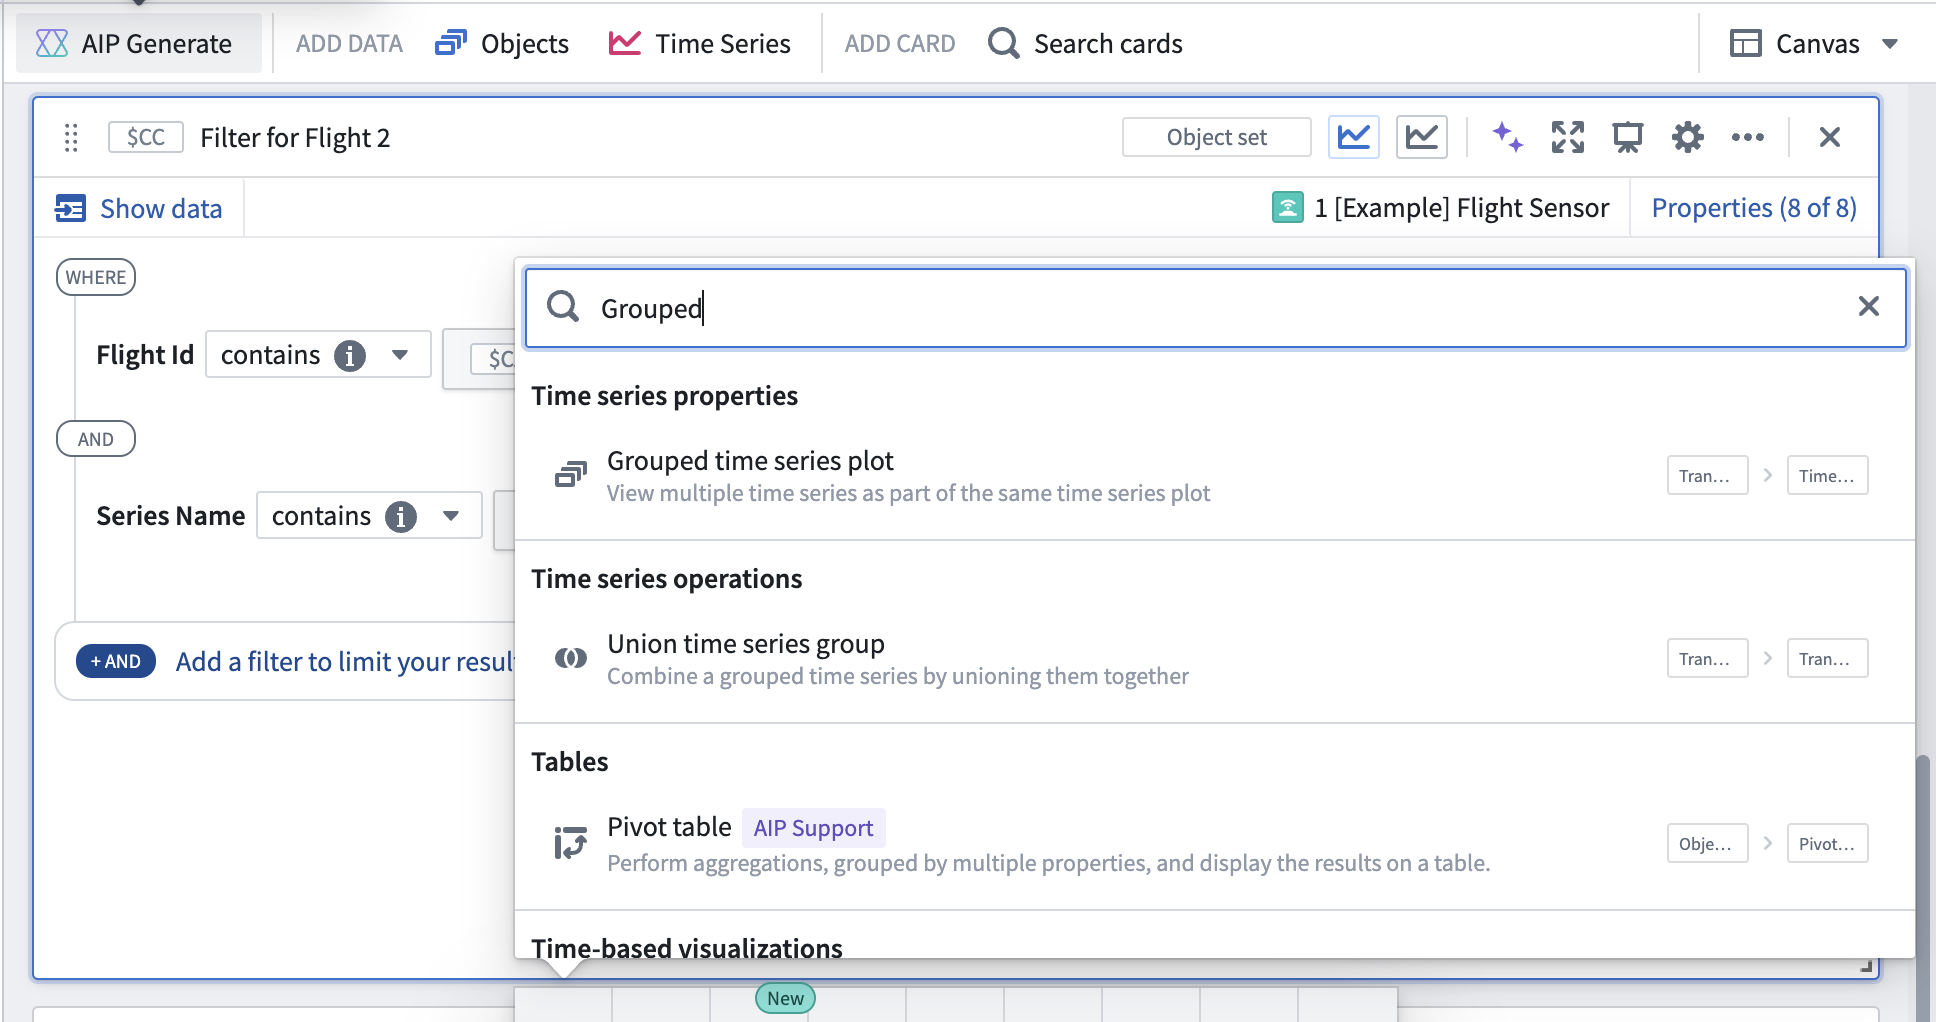Click the + AND add filter button
This screenshot has width=1936, height=1022.
[116, 661]
